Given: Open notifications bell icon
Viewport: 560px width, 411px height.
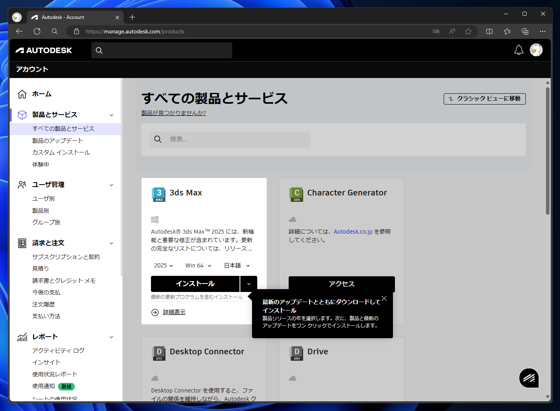Looking at the screenshot, I should click(x=519, y=50).
